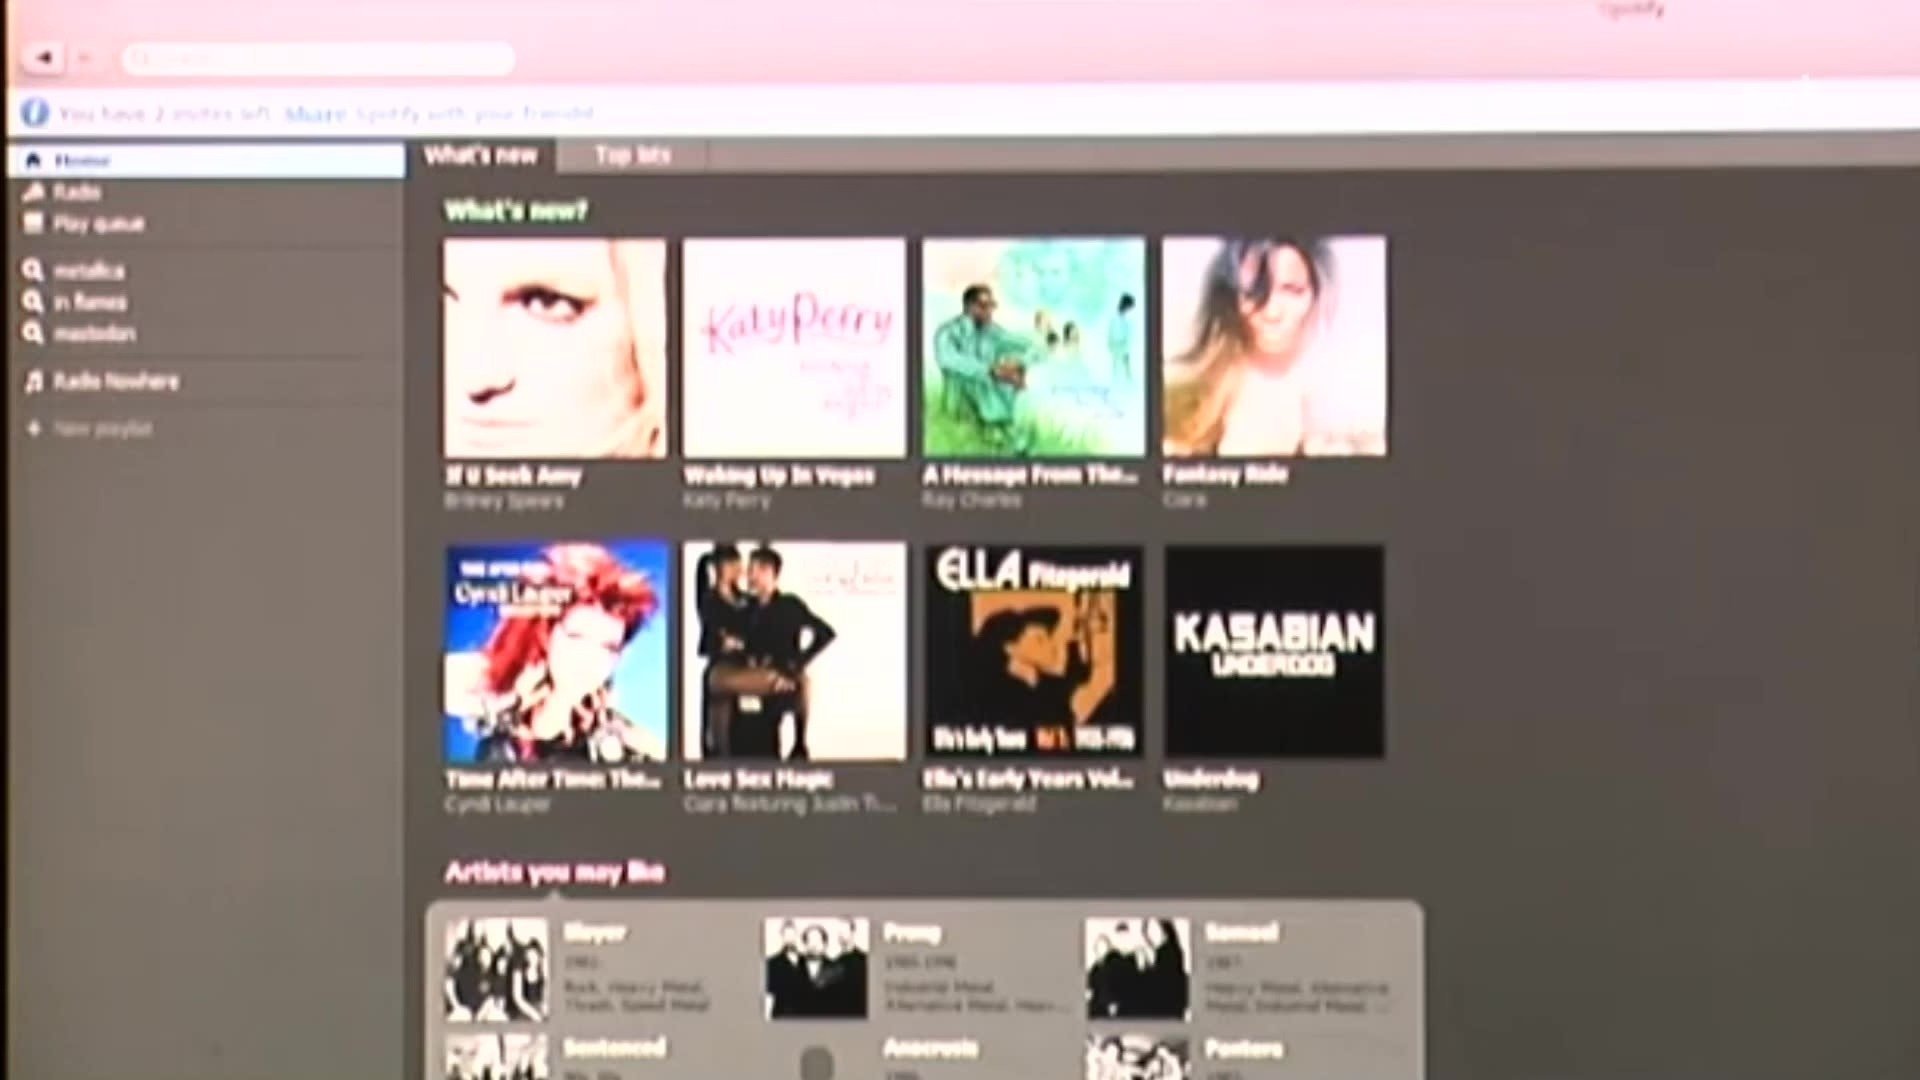Click search icon beside metallica

point(34,271)
